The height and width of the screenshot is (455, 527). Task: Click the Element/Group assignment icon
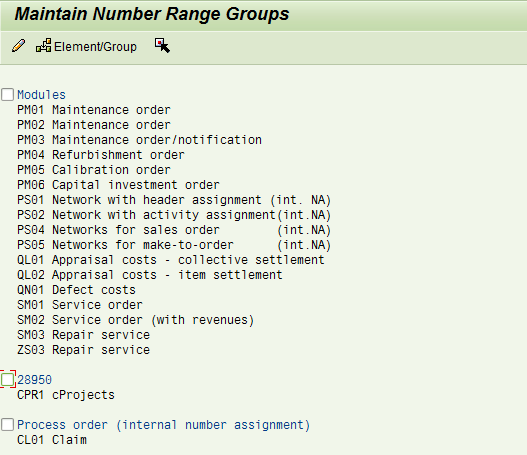(44, 45)
